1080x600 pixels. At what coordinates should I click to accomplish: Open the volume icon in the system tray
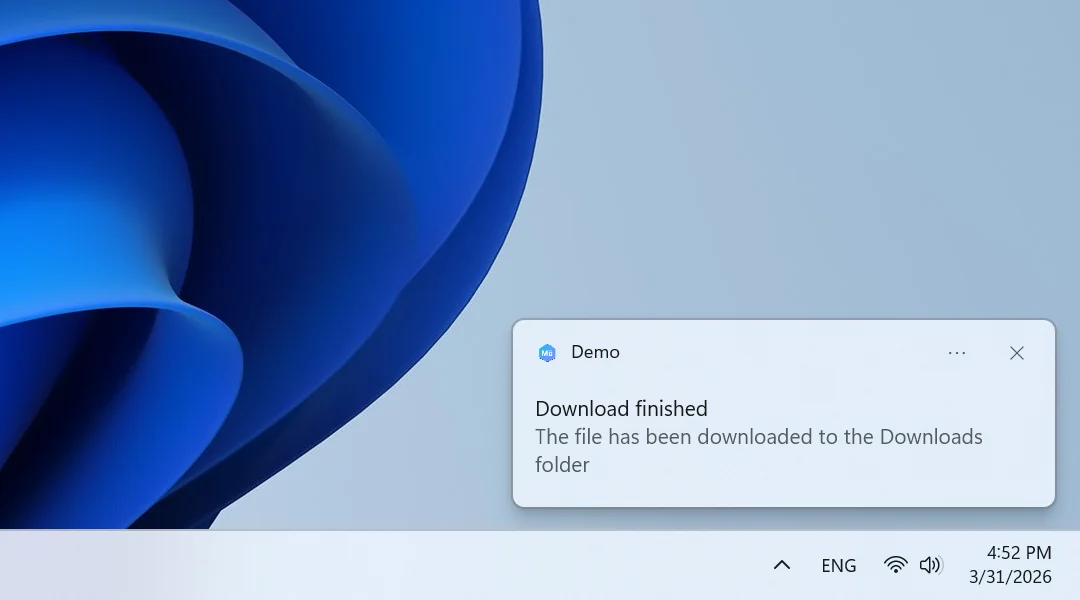pyautogui.click(x=931, y=564)
